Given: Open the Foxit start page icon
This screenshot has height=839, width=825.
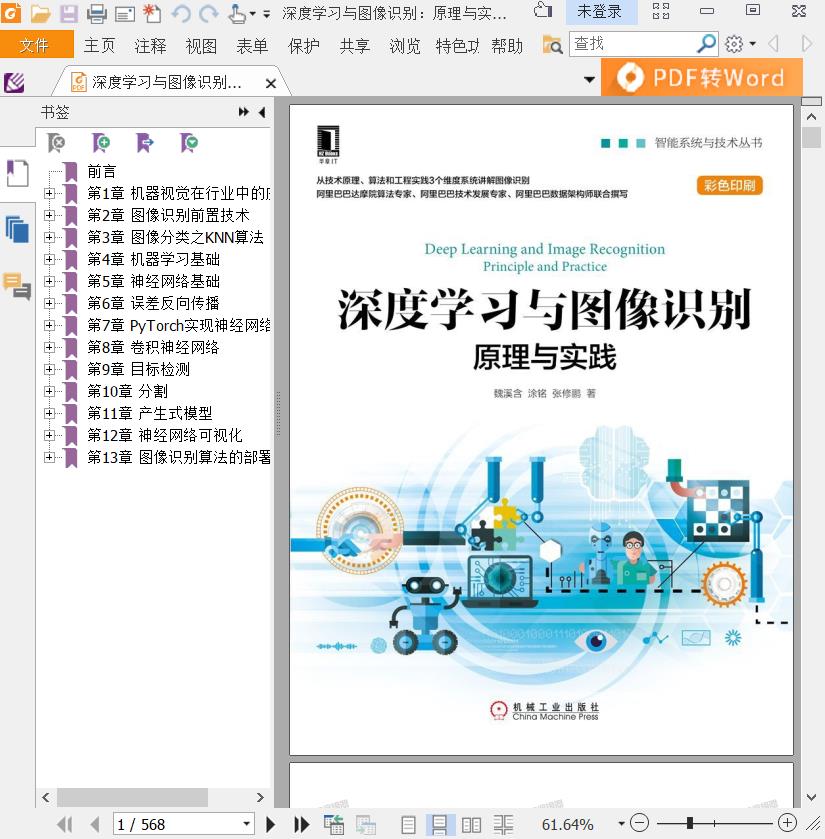Looking at the screenshot, I should [14, 82].
